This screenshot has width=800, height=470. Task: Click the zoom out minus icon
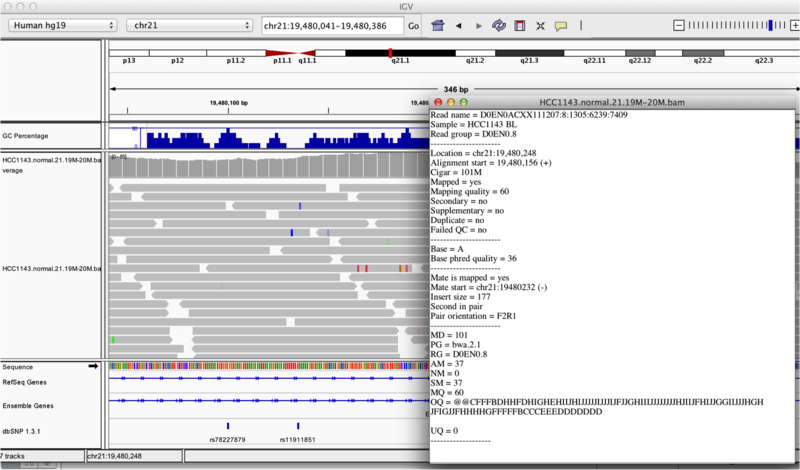(x=680, y=24)
